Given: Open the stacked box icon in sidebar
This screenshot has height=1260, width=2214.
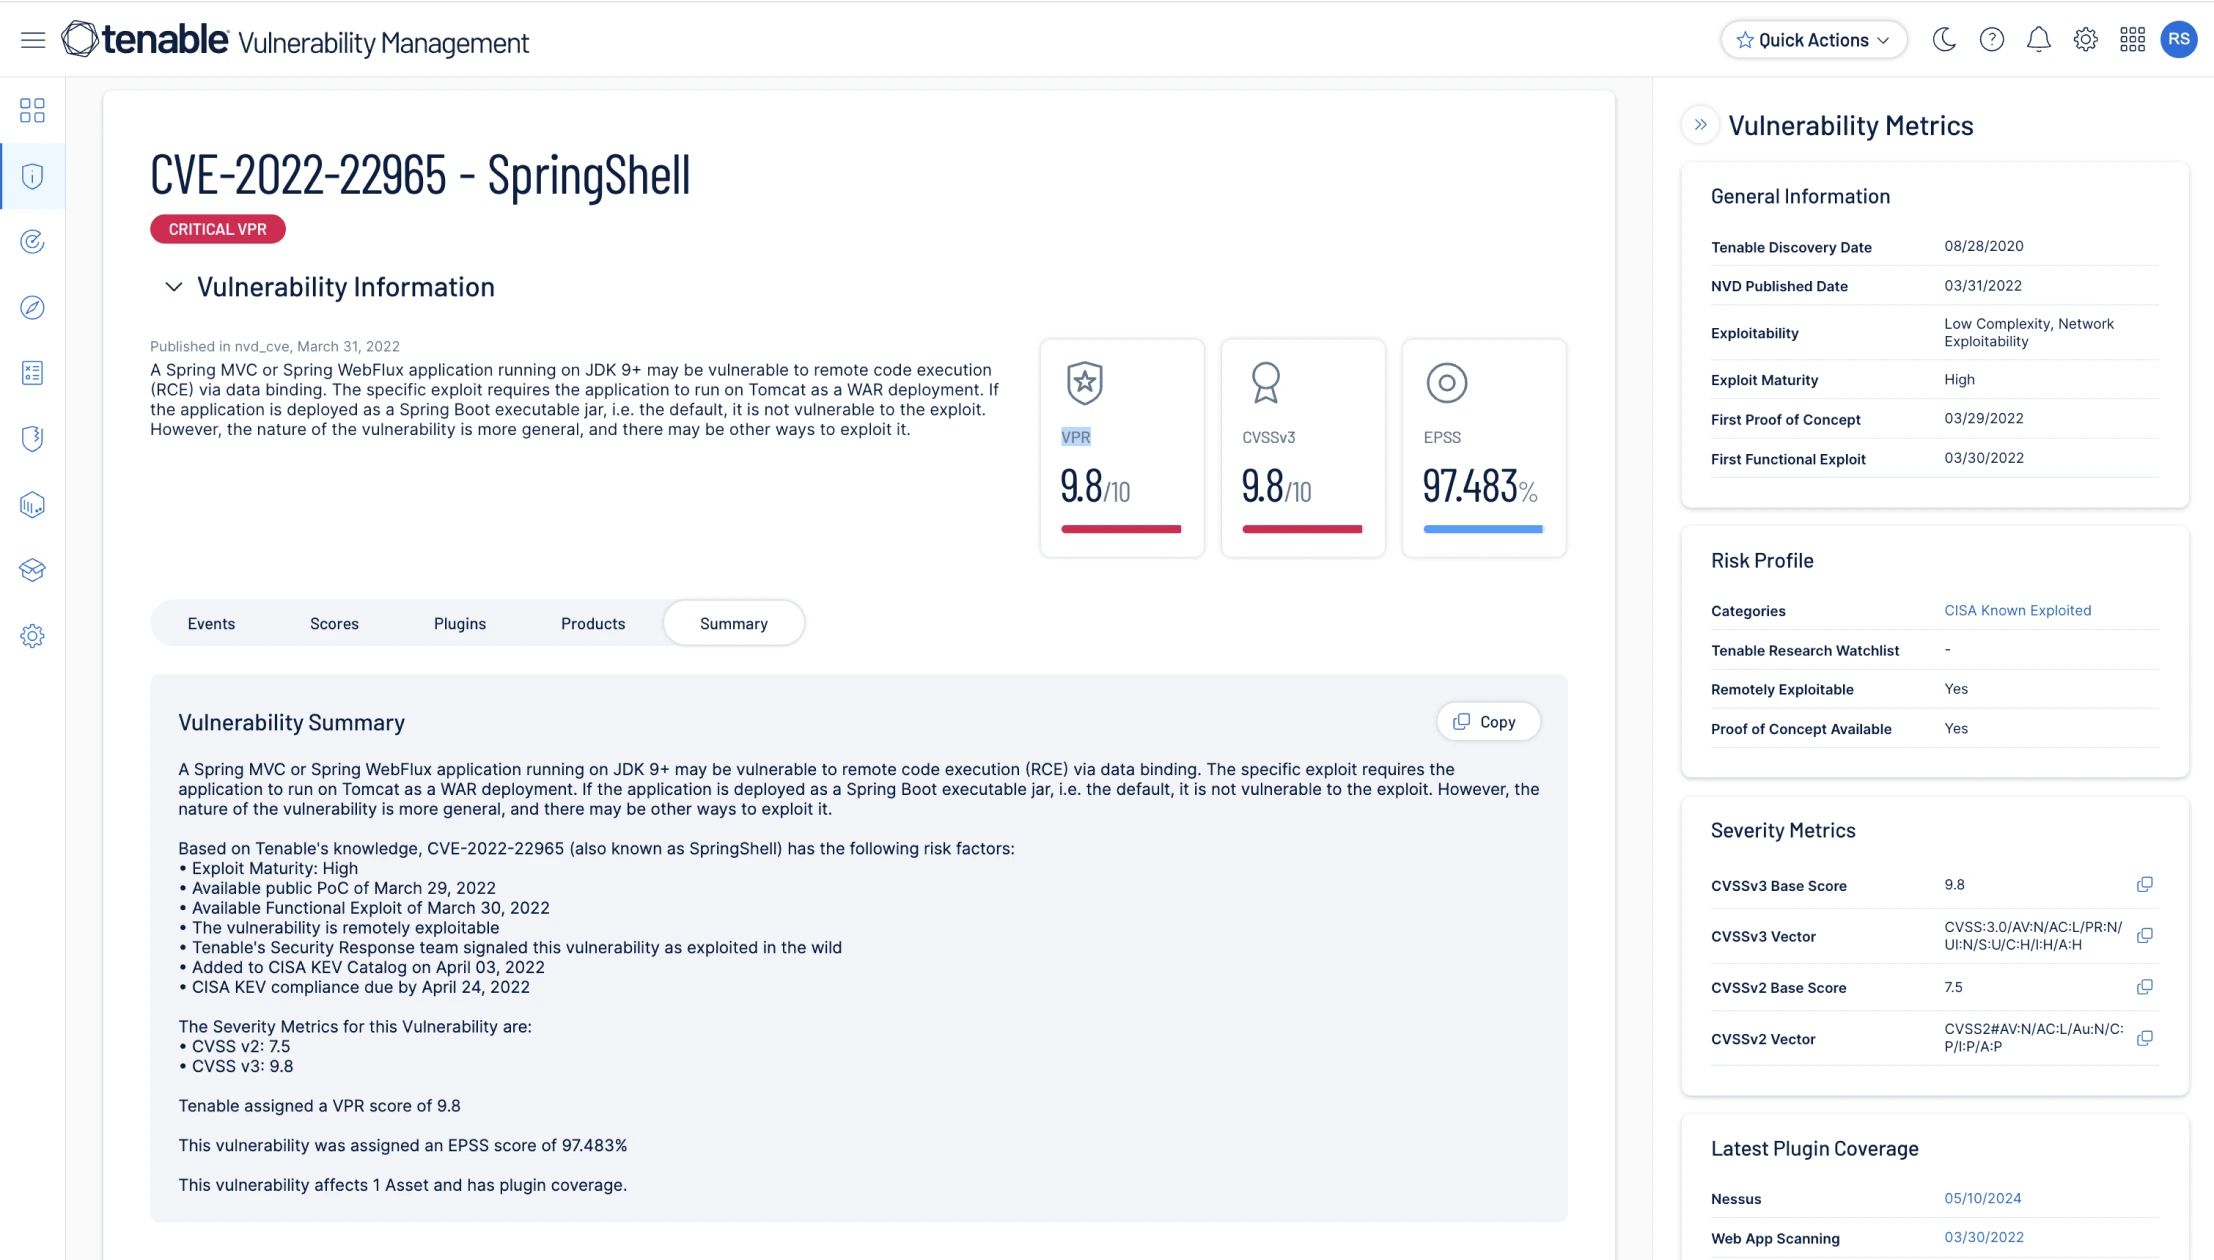Looking at the screenshot, I should (x=32, y=570).
